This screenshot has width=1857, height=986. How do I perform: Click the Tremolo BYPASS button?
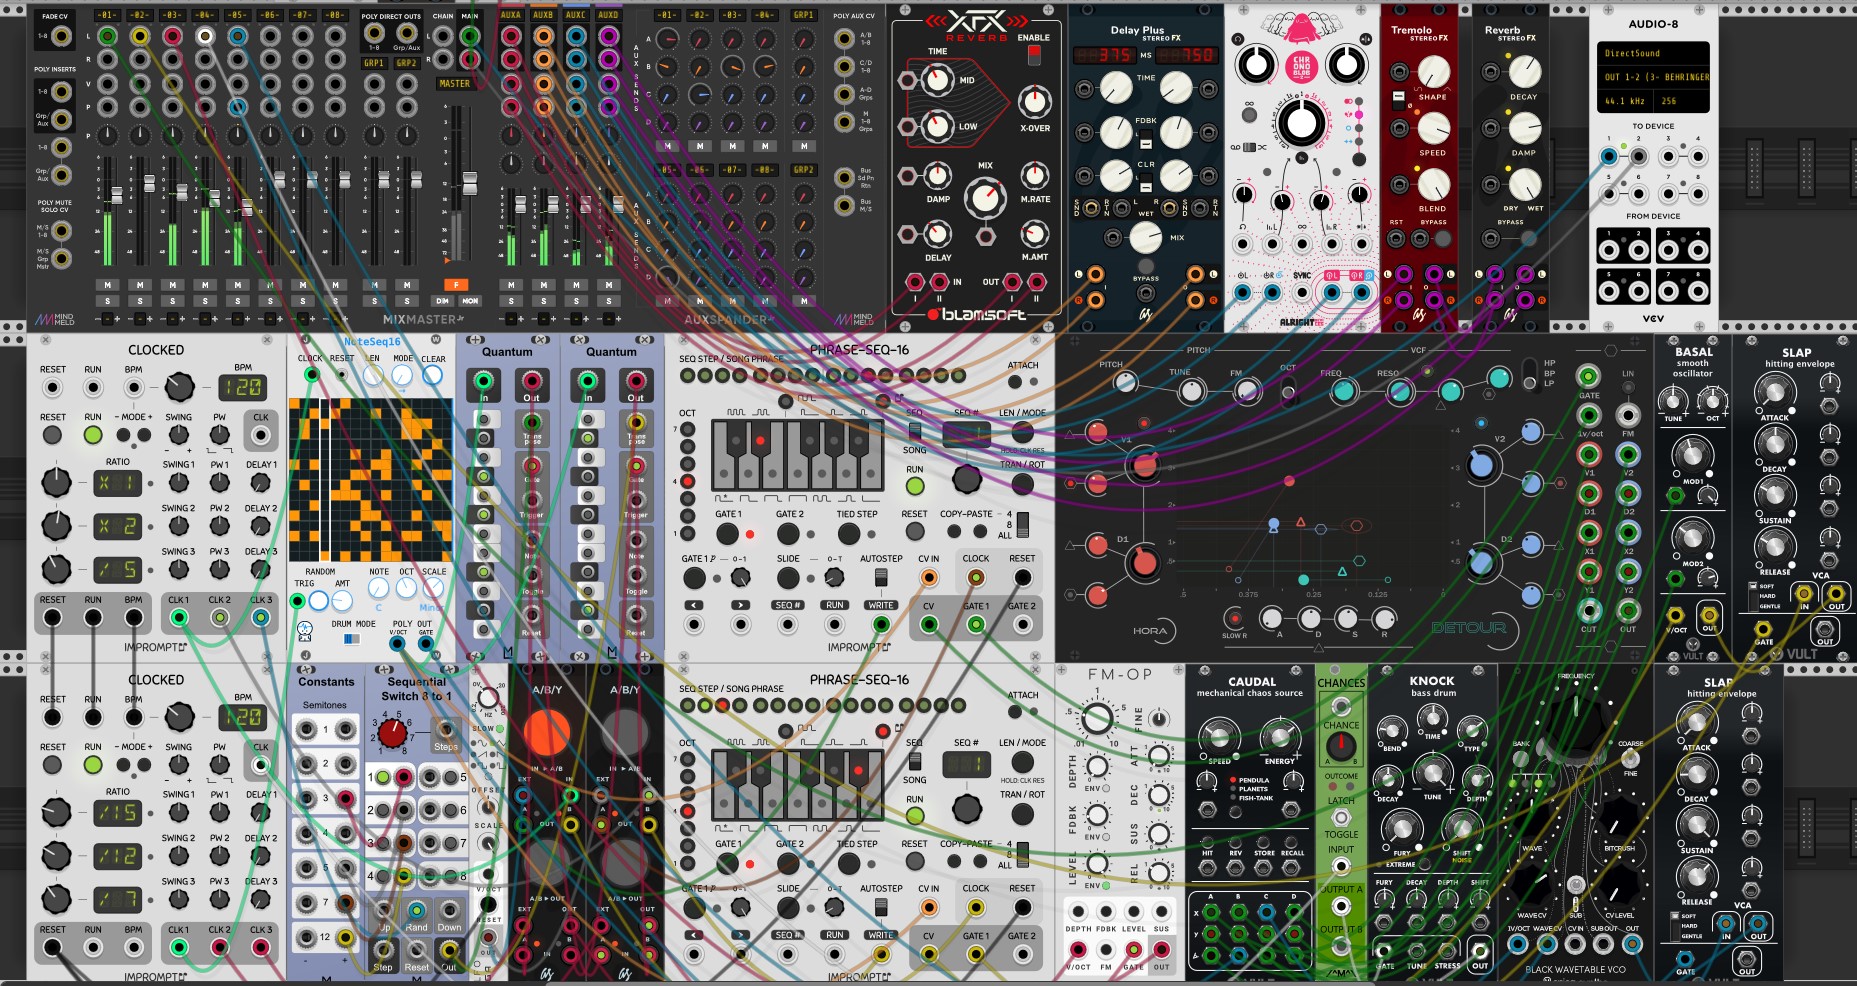1442,239
